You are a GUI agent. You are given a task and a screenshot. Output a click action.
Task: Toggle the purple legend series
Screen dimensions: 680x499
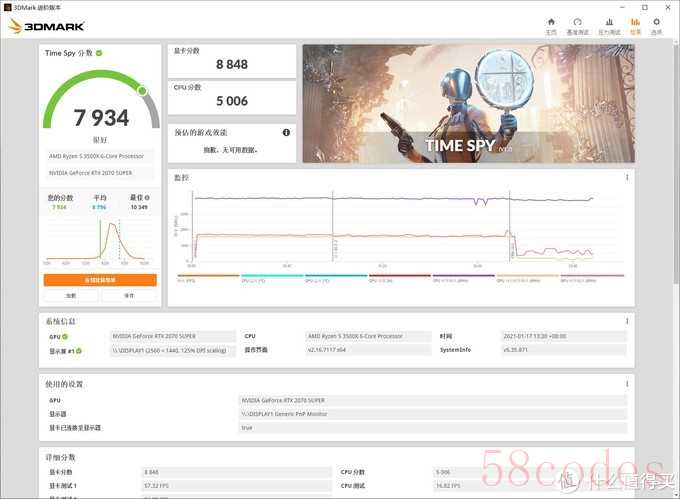tap(464, 278)
